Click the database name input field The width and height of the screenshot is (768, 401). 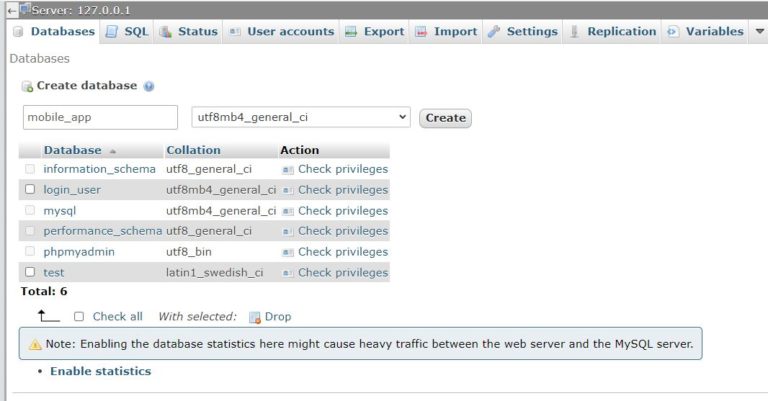click(100, 117)
